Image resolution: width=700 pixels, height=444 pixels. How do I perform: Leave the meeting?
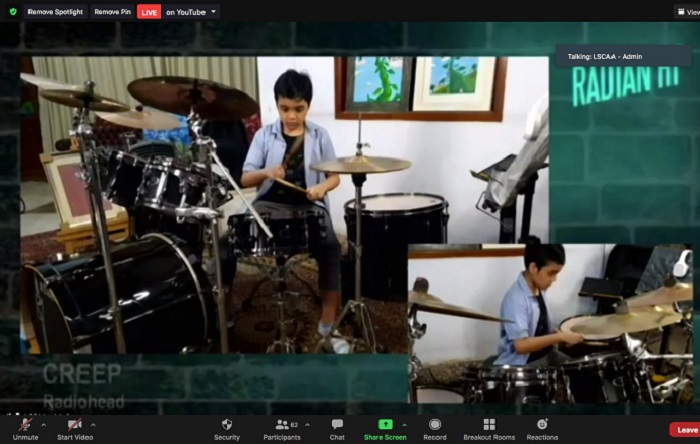point(685,429)
